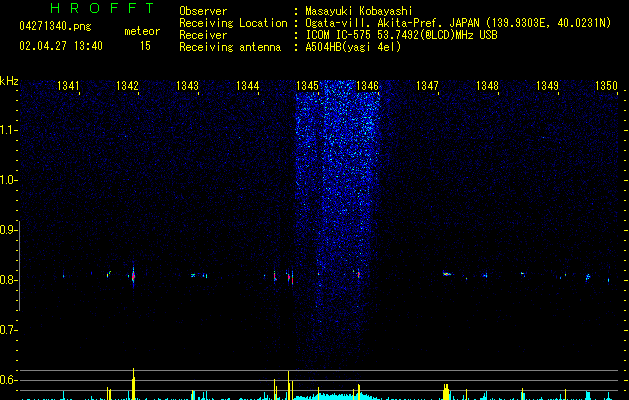Screen dimensions: 629x400
Task: Click the meteor count value 15
Action: click(x=145, y=46)
